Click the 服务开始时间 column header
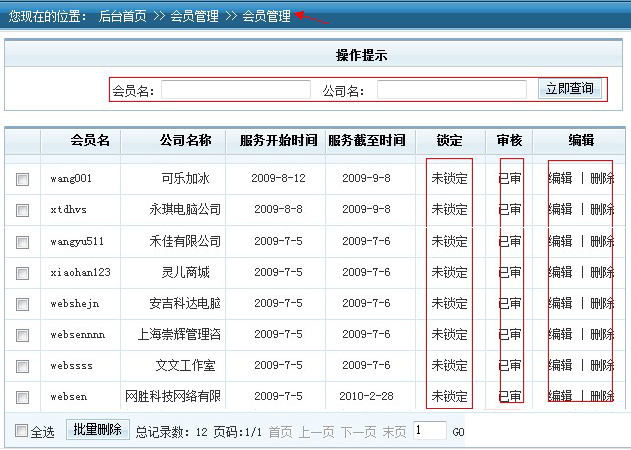This screenshot has width=631, height=450. click(x=278, y=140)
